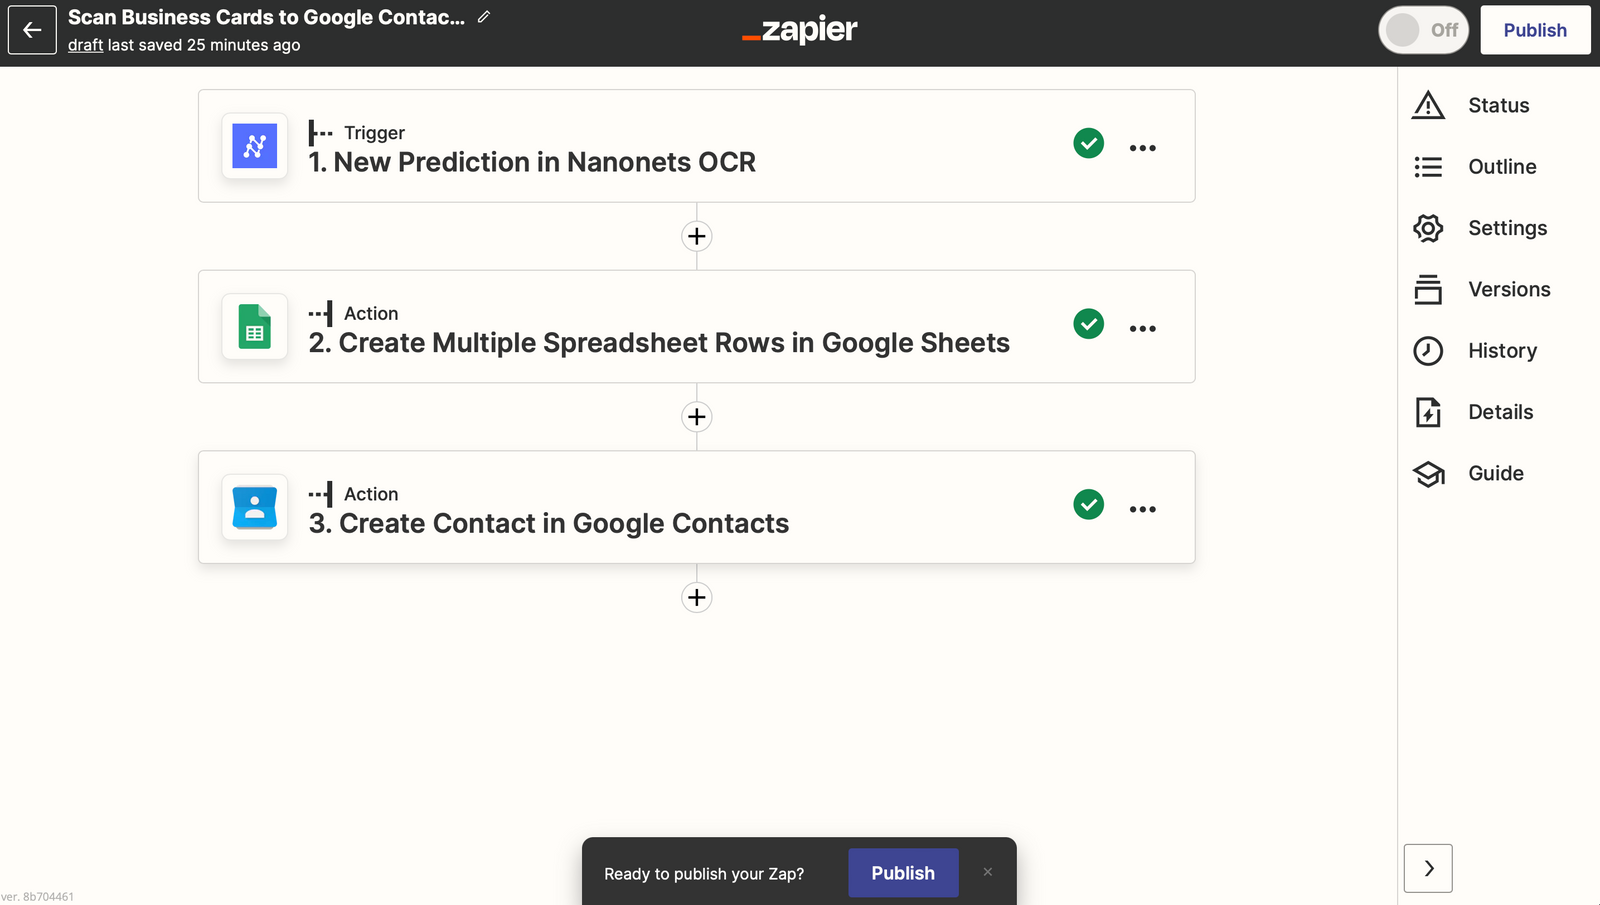Screen dimensions: 1600x905
Task: Add a step after Google Contacts with plus
Action: tap(696, 597)
